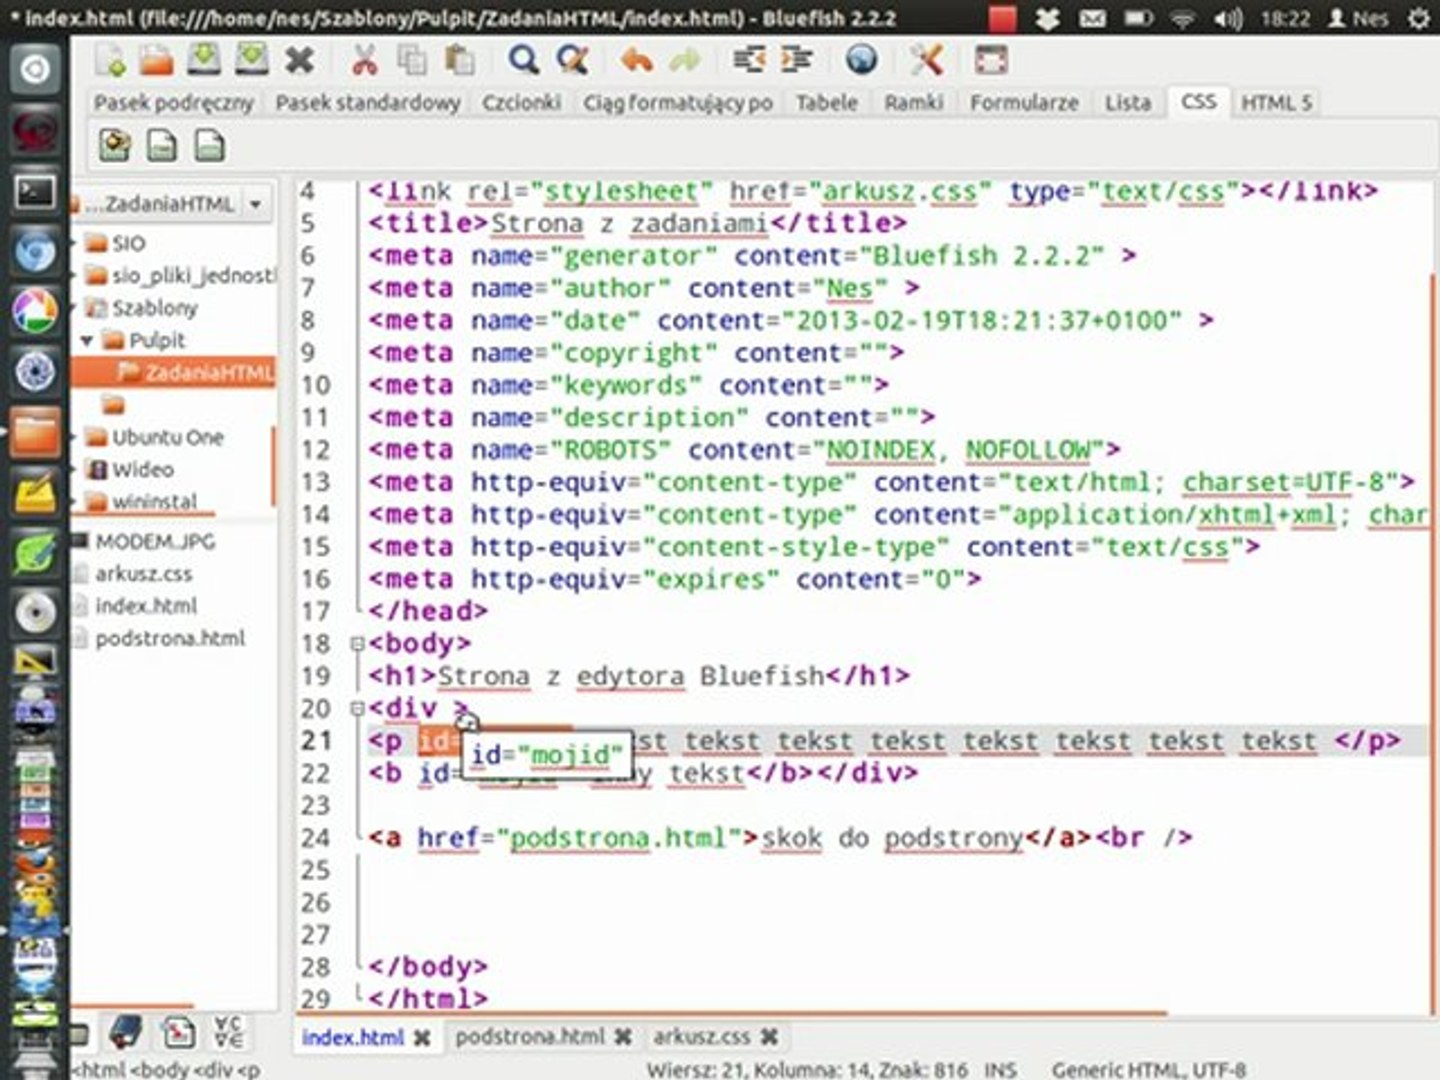Open the snippets side panel tab icon
Screen dimensions: 1440x1080
178,1033
